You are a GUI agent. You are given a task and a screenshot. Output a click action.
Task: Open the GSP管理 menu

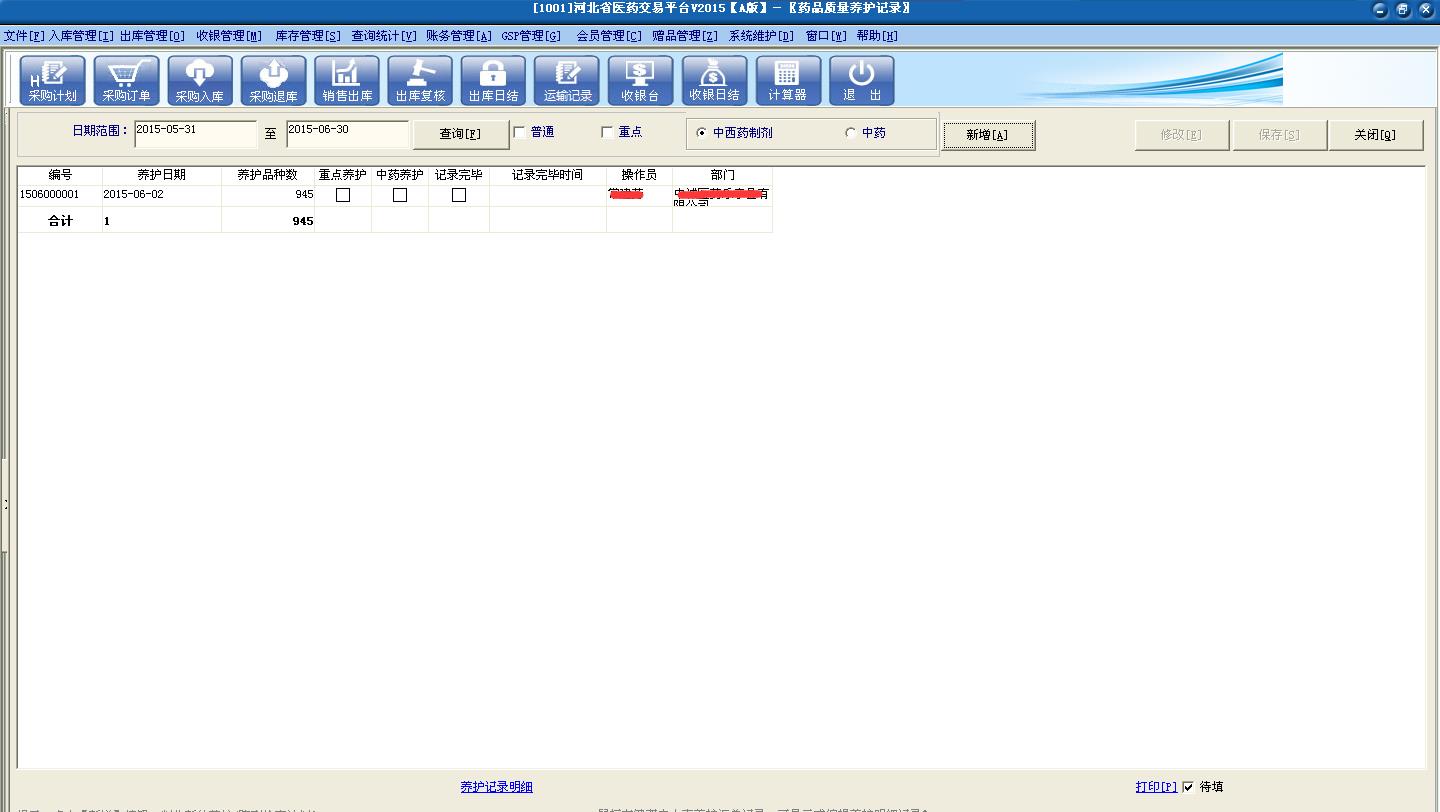(531, 36)
